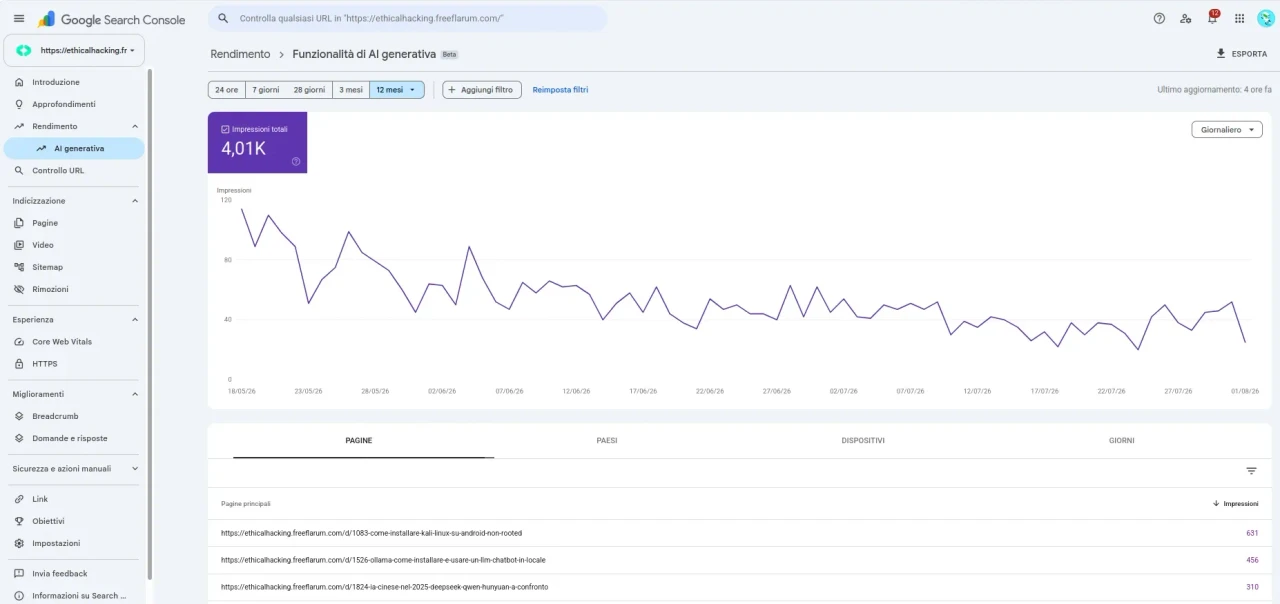This screenshot has height=604, width=1280.
Task: Click the HTTPS lock icon
Action: click(19, 364)
